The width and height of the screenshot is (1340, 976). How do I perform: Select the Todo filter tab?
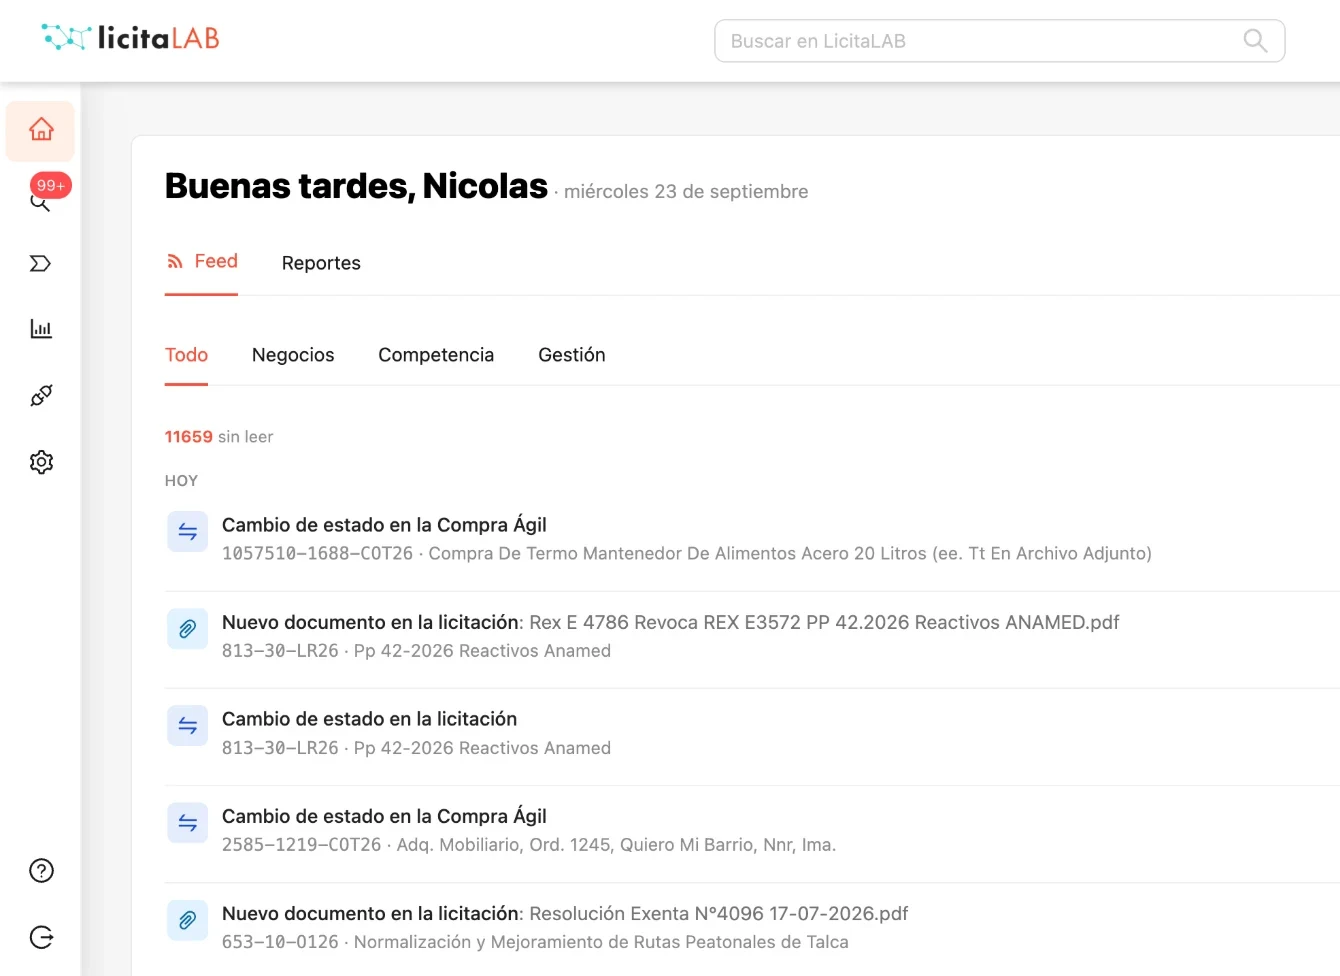tap(186, 355)
